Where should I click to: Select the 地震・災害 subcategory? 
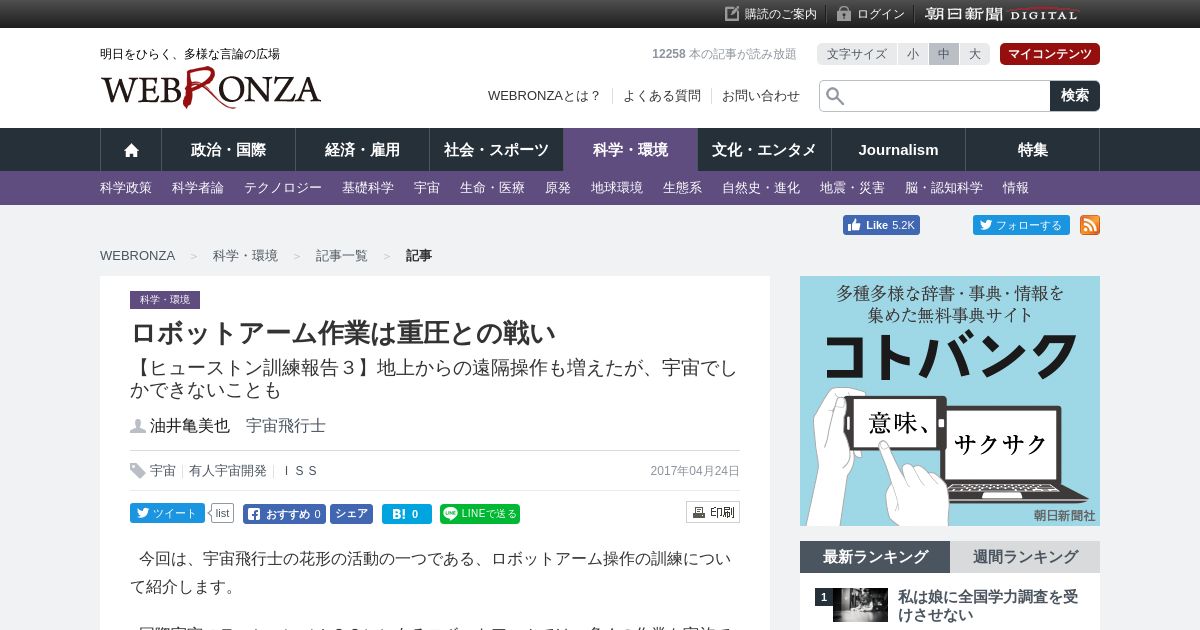click(852, 188)
